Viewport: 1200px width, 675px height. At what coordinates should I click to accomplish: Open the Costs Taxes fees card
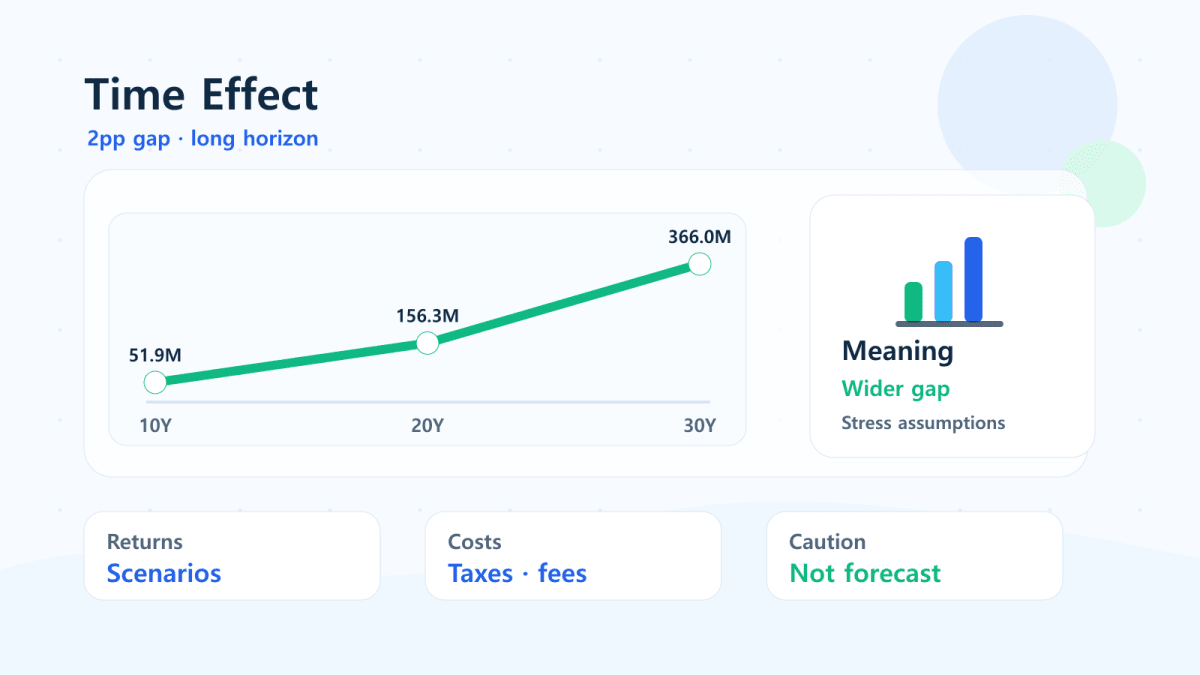[573, 556]
